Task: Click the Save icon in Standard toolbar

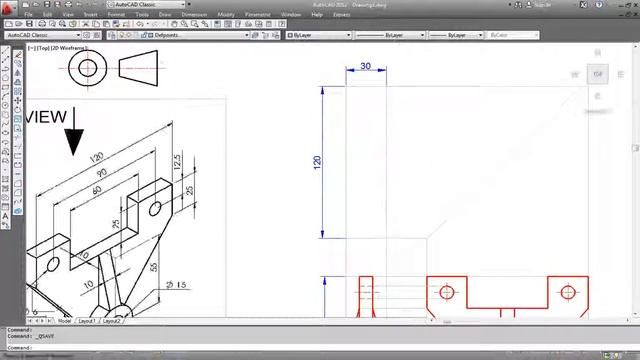Action: 29,24
